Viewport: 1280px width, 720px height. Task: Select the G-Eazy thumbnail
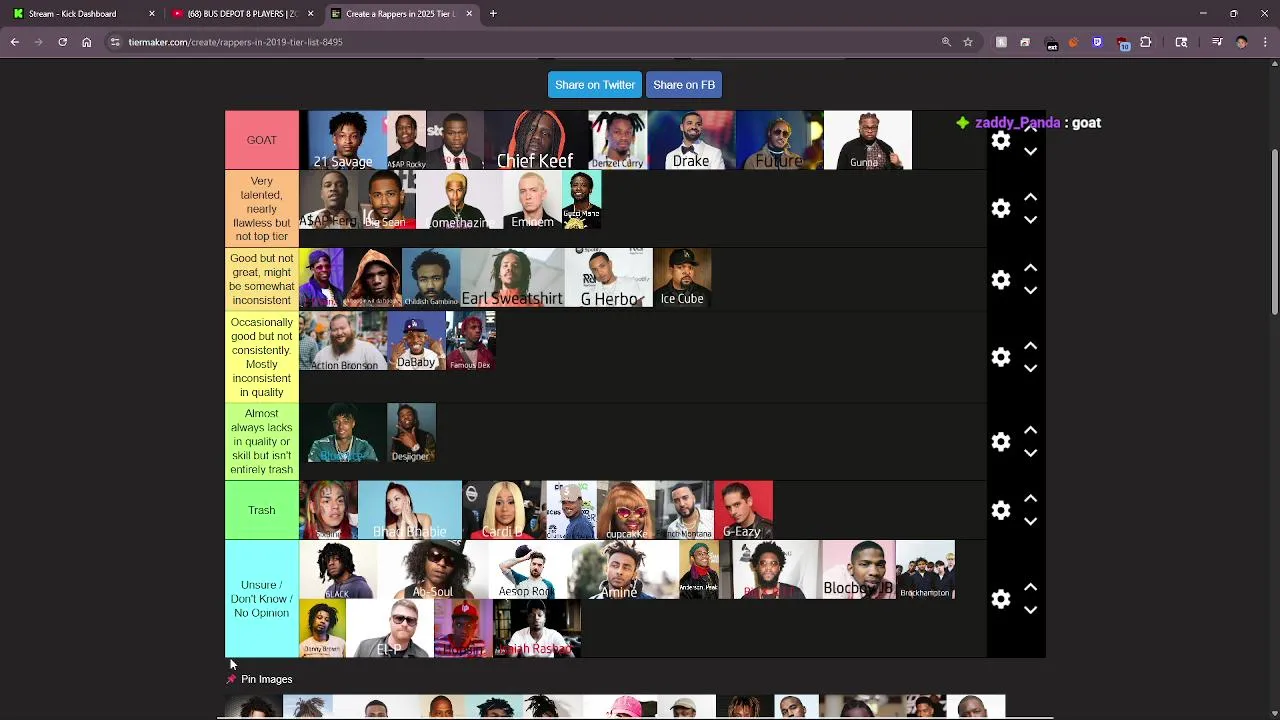pos(743,510)
